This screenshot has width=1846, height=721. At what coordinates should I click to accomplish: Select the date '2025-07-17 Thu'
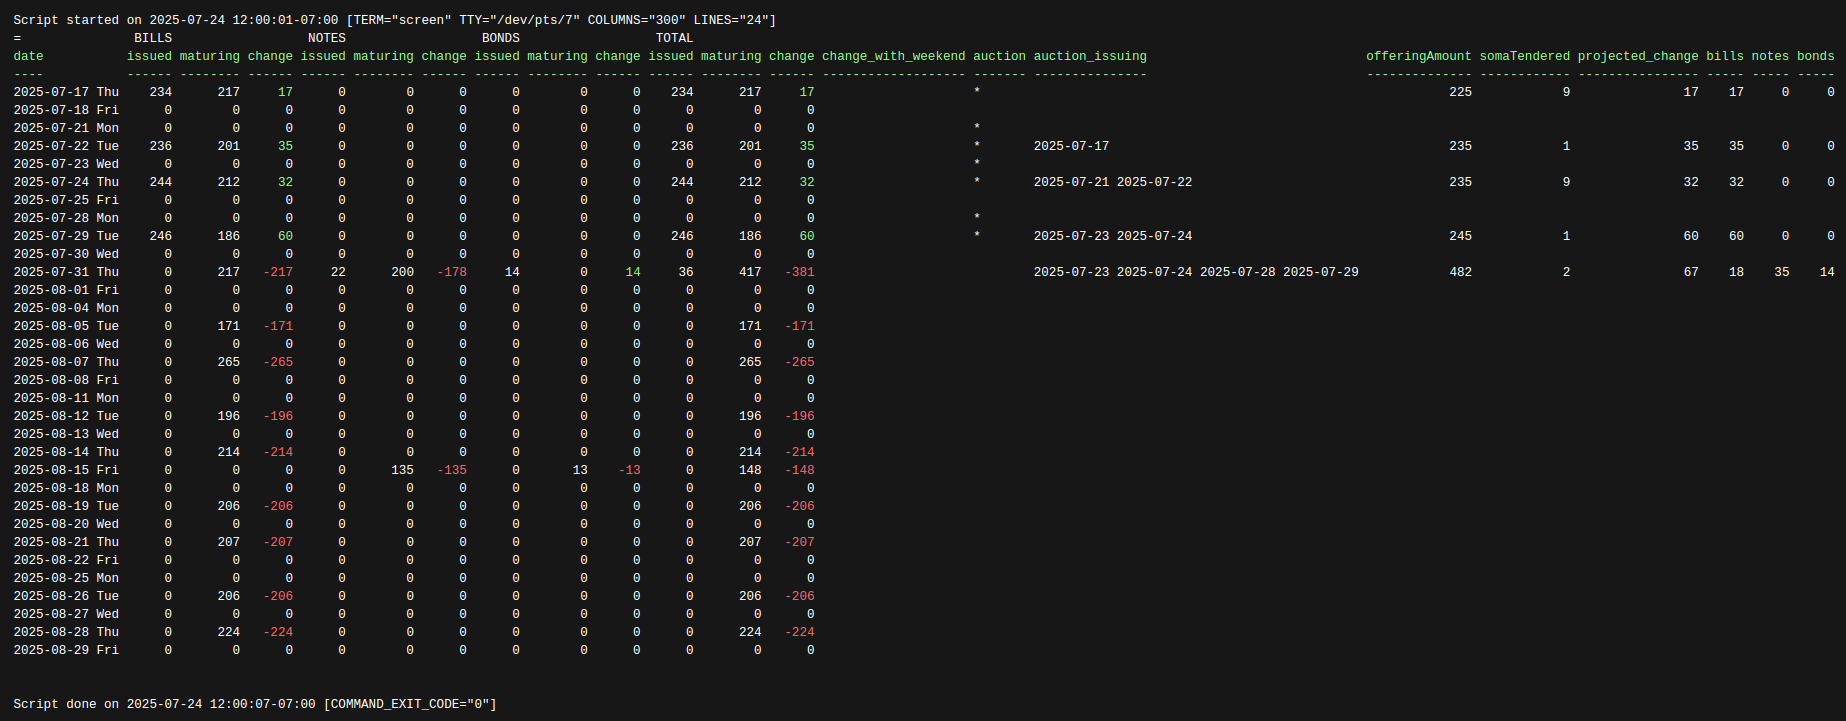point(66,92)
